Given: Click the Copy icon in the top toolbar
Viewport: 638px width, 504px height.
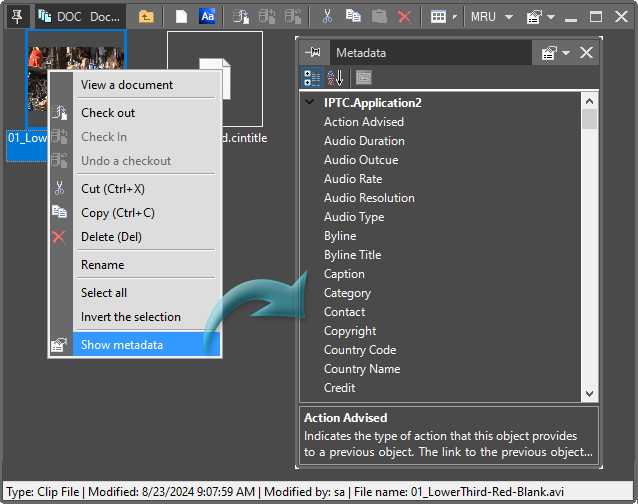Looking at the screenshot, I should [x=353, y=17].
